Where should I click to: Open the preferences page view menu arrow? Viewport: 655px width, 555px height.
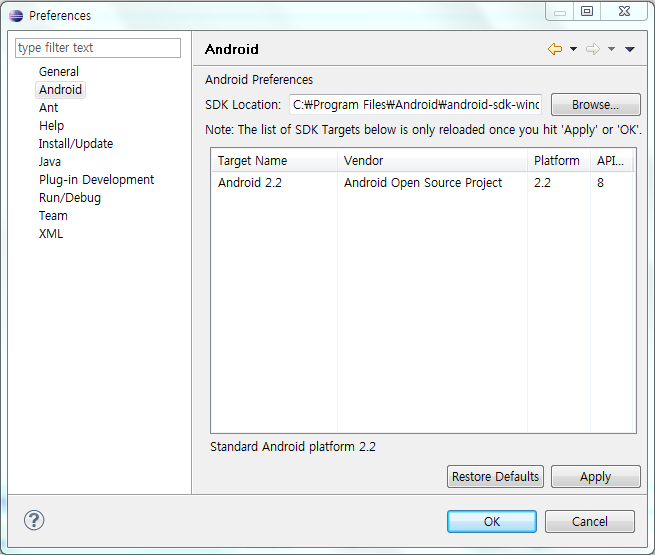coord(630,49)
